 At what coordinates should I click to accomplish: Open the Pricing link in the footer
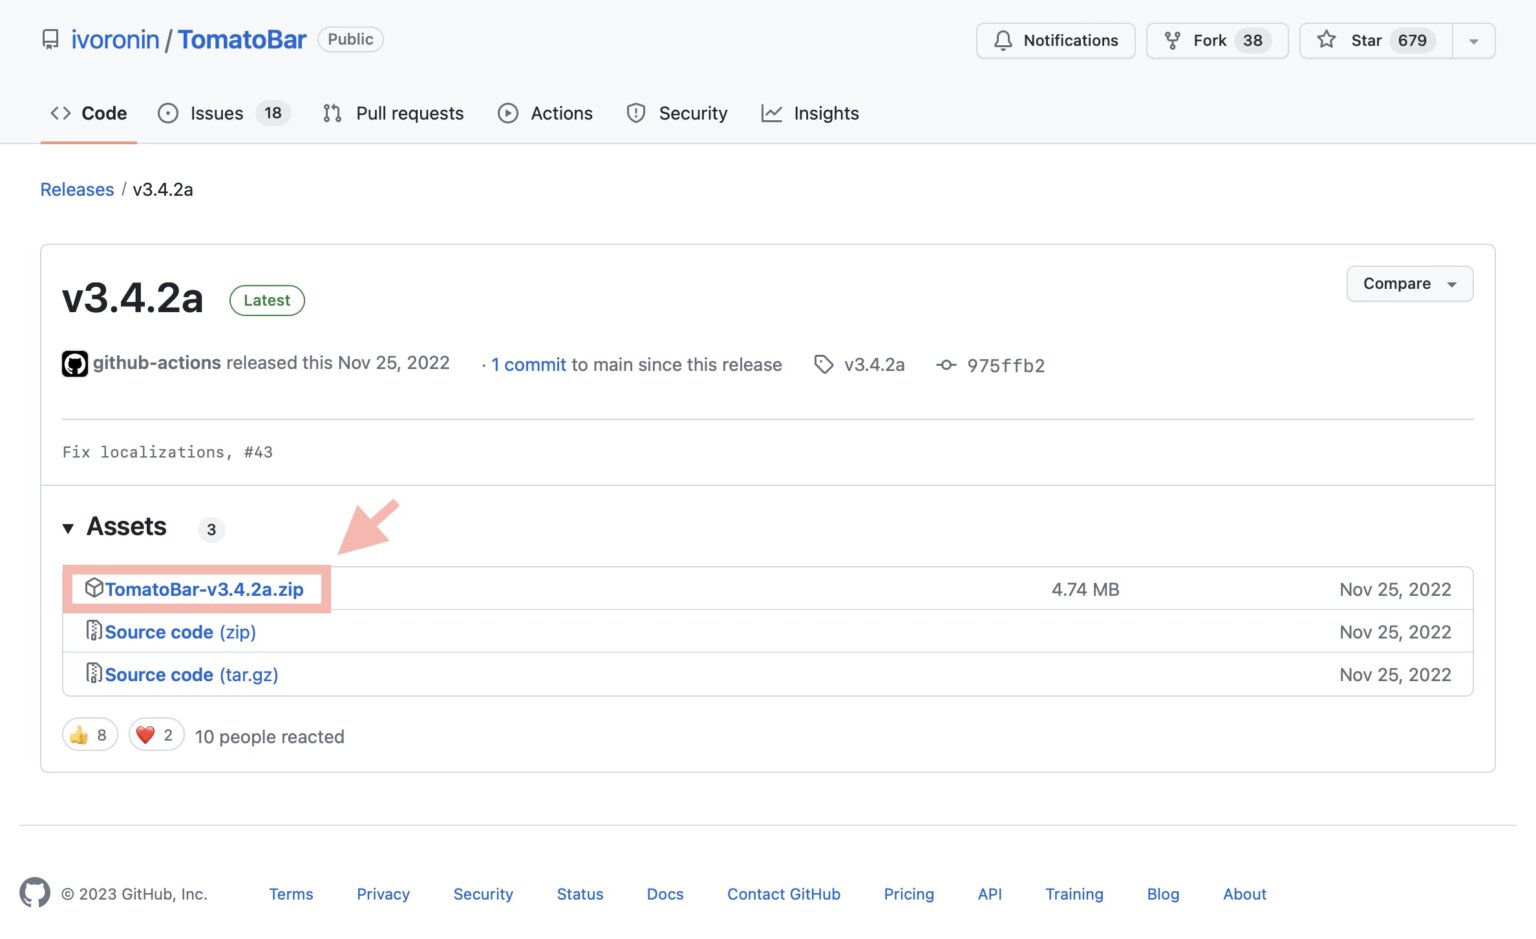908,893
